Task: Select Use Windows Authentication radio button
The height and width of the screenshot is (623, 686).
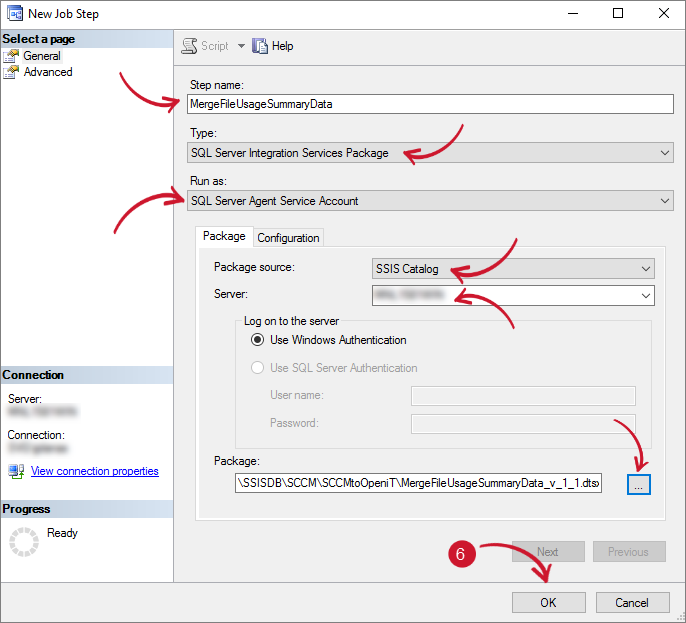Action: 258,340
